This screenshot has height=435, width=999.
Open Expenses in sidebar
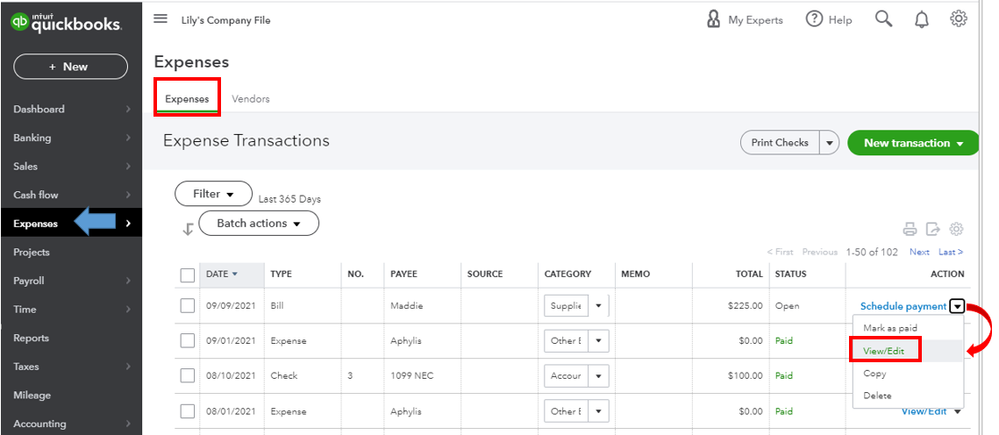pos(71,224)
